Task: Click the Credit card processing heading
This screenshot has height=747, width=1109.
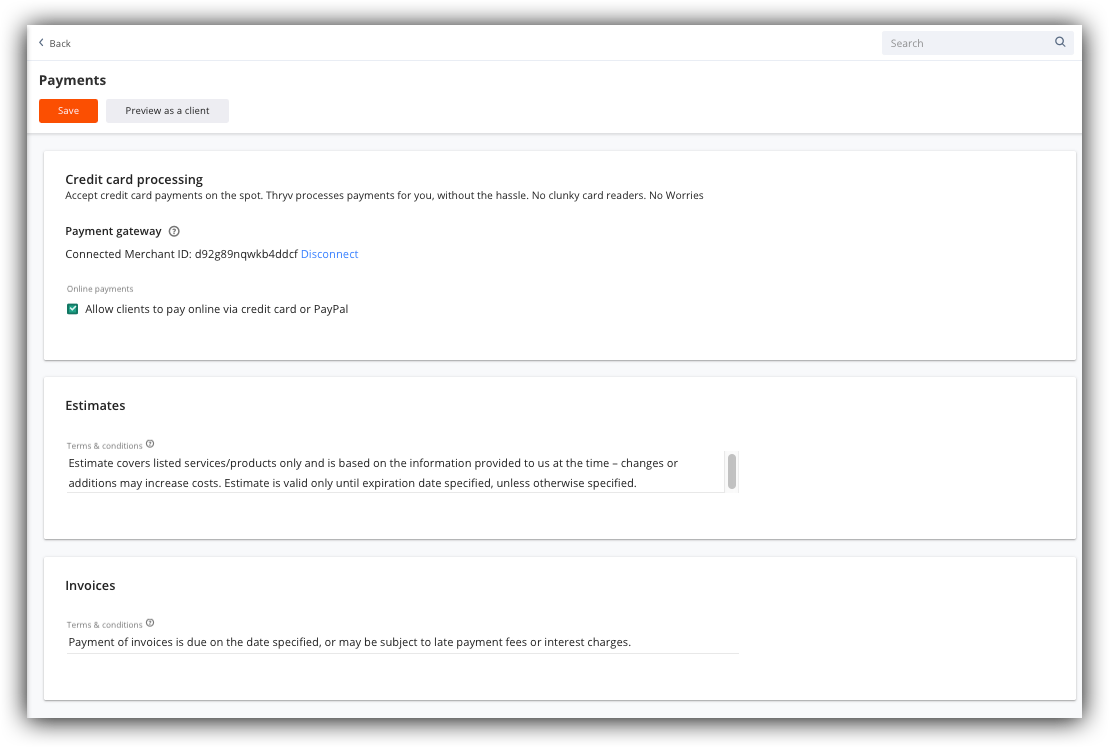Action: (134, 179)
